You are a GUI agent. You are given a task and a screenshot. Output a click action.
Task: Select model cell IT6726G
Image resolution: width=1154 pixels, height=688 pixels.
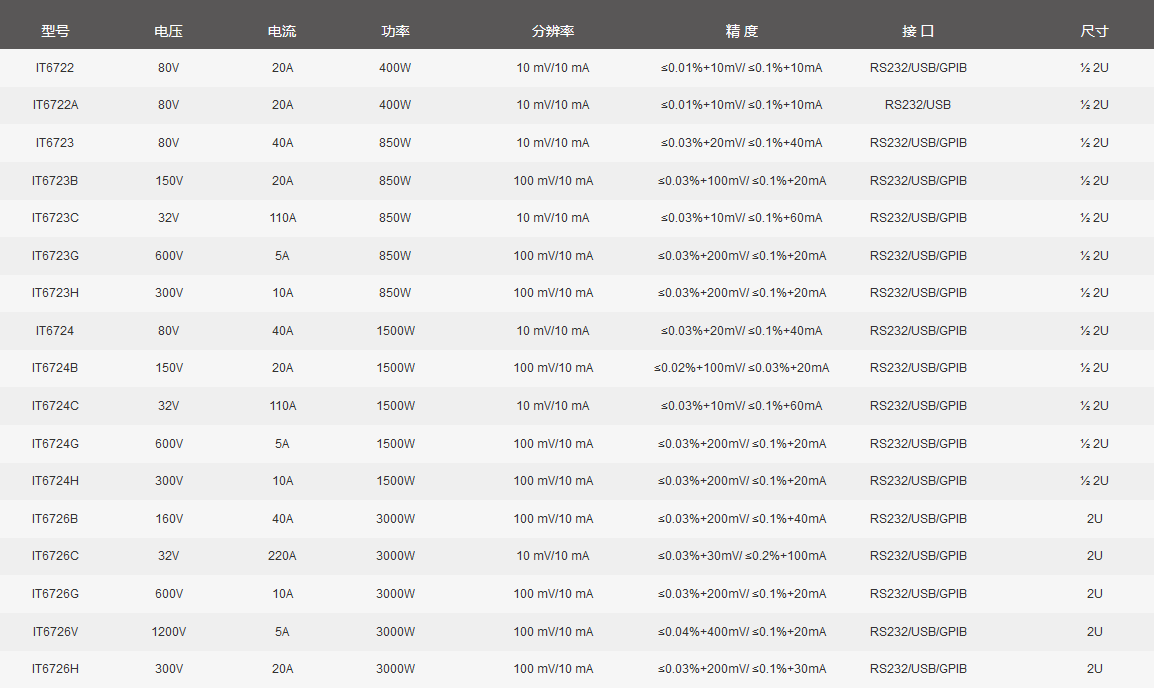click(x=55, y=594)
